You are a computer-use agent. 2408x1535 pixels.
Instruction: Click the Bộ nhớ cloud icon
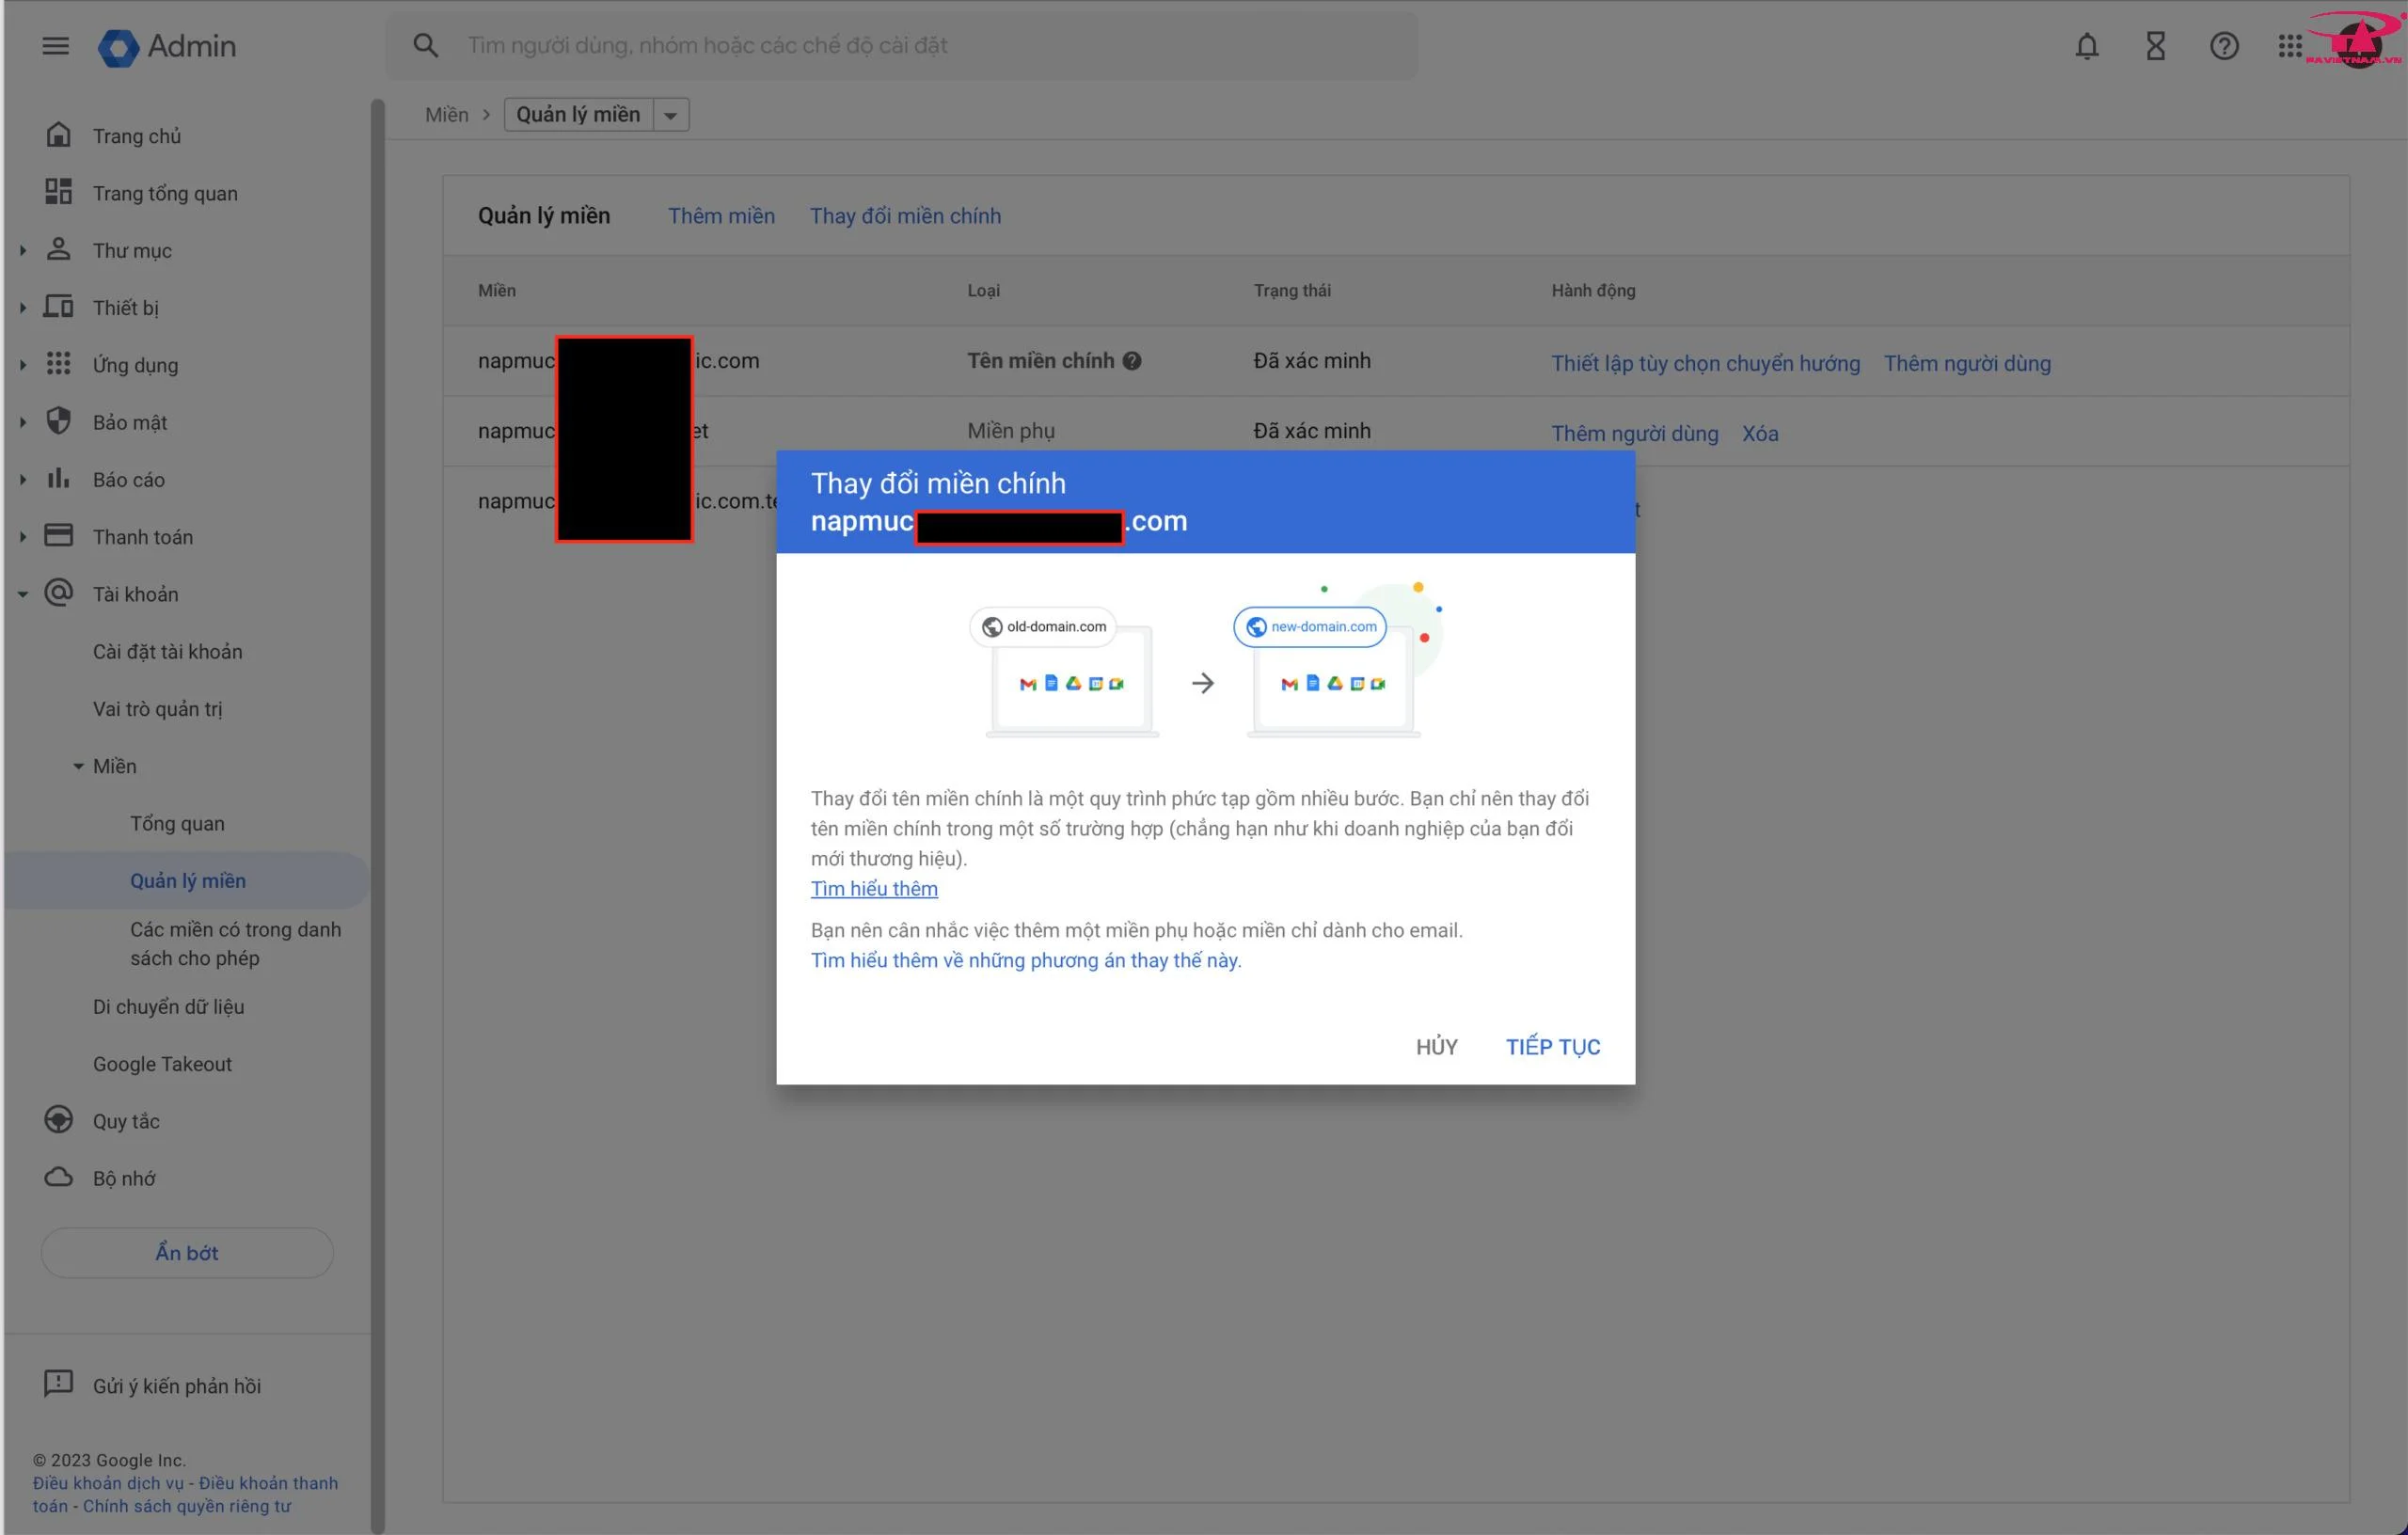59,1177
